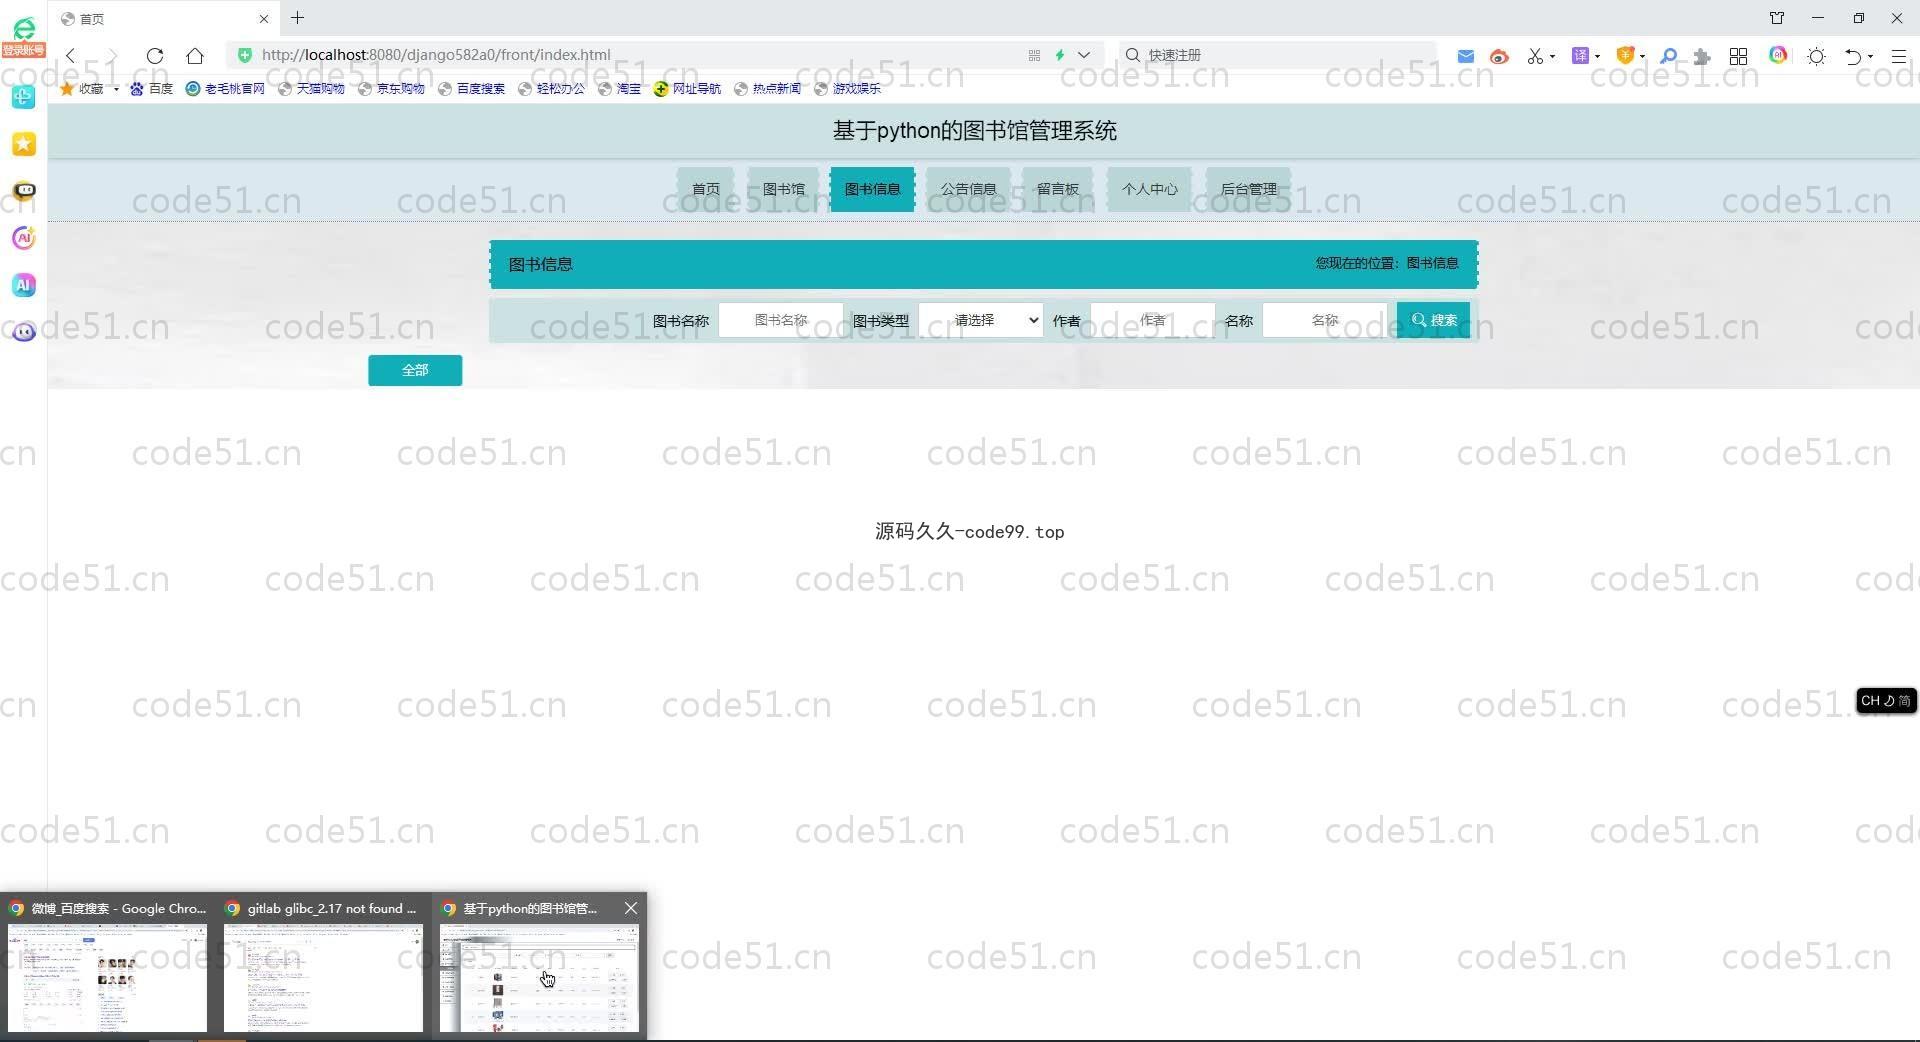The height and width of the screenshot is (1042, 1920).
Task: Open the 图书类型 请选择 dropdown
Action: (981, 320)
